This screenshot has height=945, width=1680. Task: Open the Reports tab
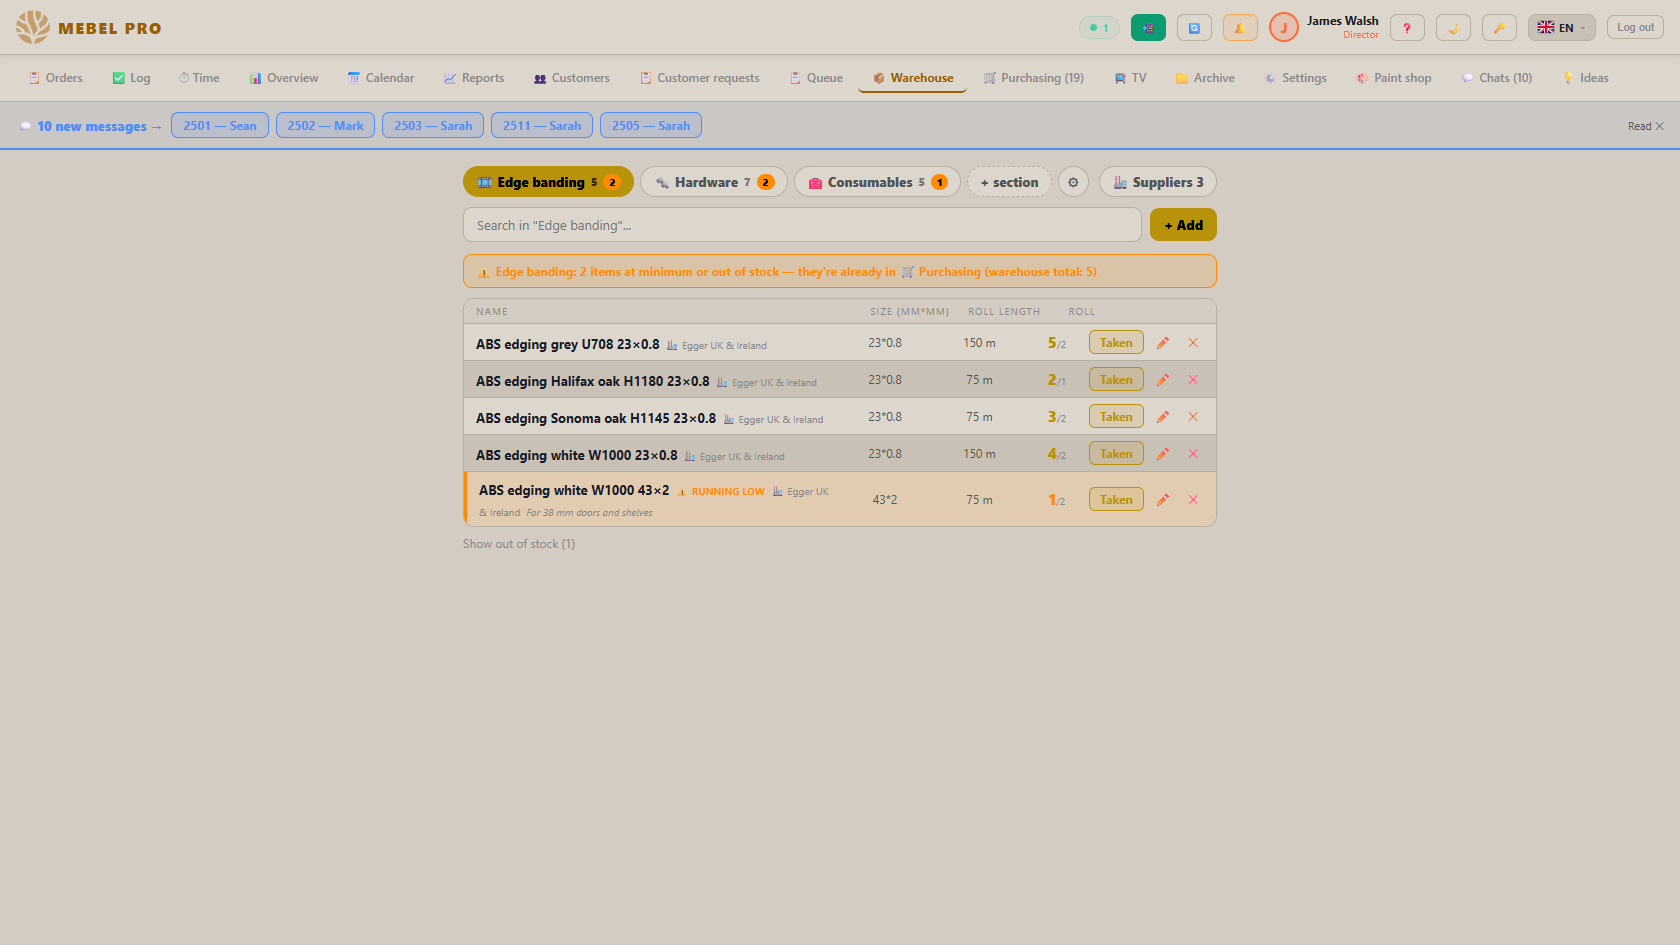click(x=474, y=78)
